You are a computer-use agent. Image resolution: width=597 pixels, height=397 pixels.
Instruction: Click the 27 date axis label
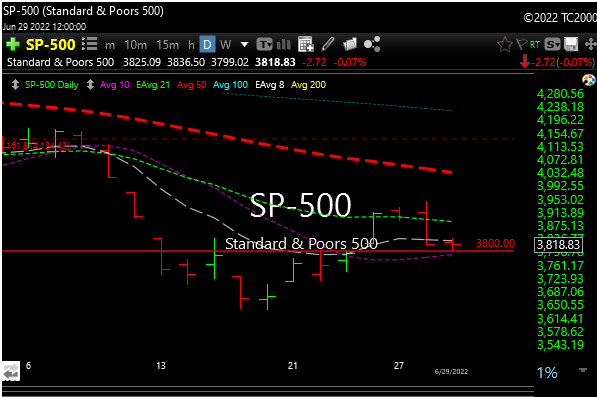tap(399, 366)
